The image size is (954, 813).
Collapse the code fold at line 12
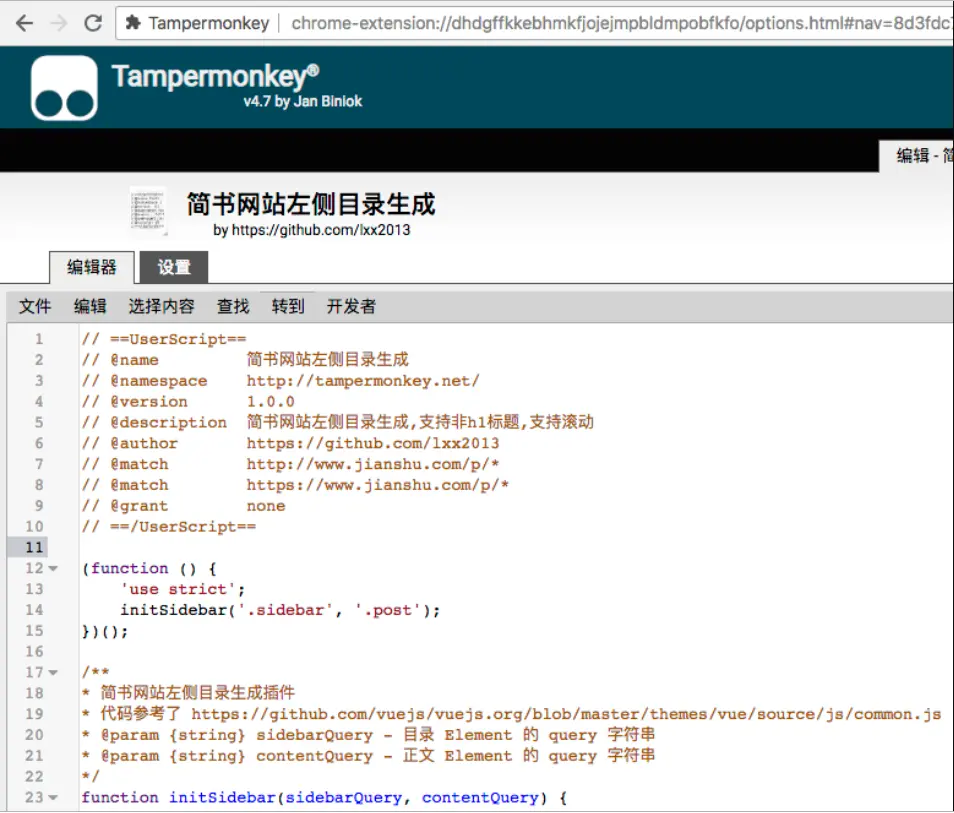[x=53, y=569]
